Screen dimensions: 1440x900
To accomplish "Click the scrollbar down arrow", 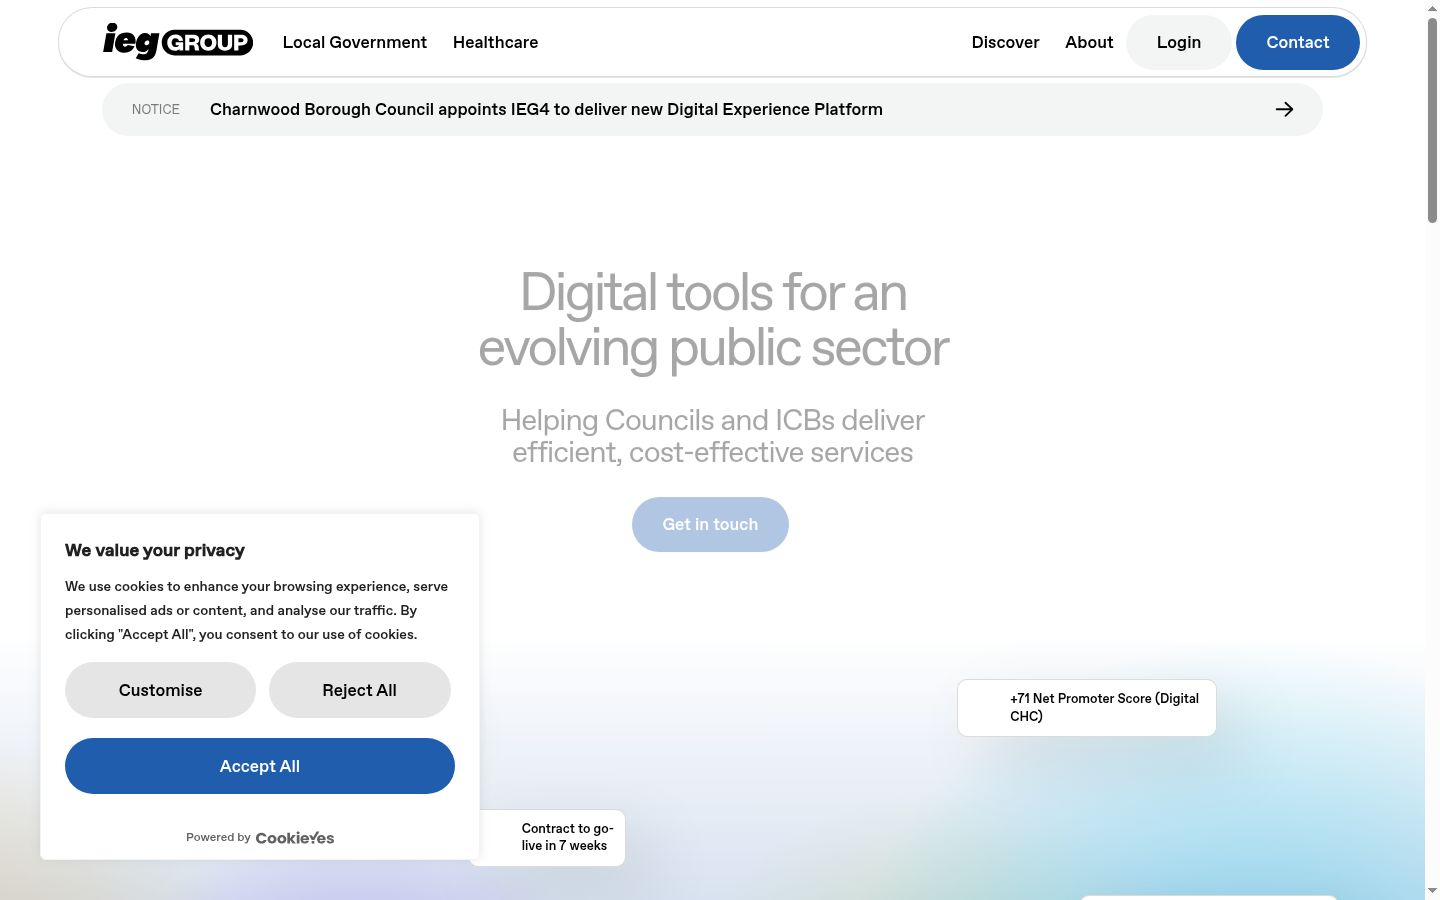I will pyautogui.click(x=1432, y=890).
